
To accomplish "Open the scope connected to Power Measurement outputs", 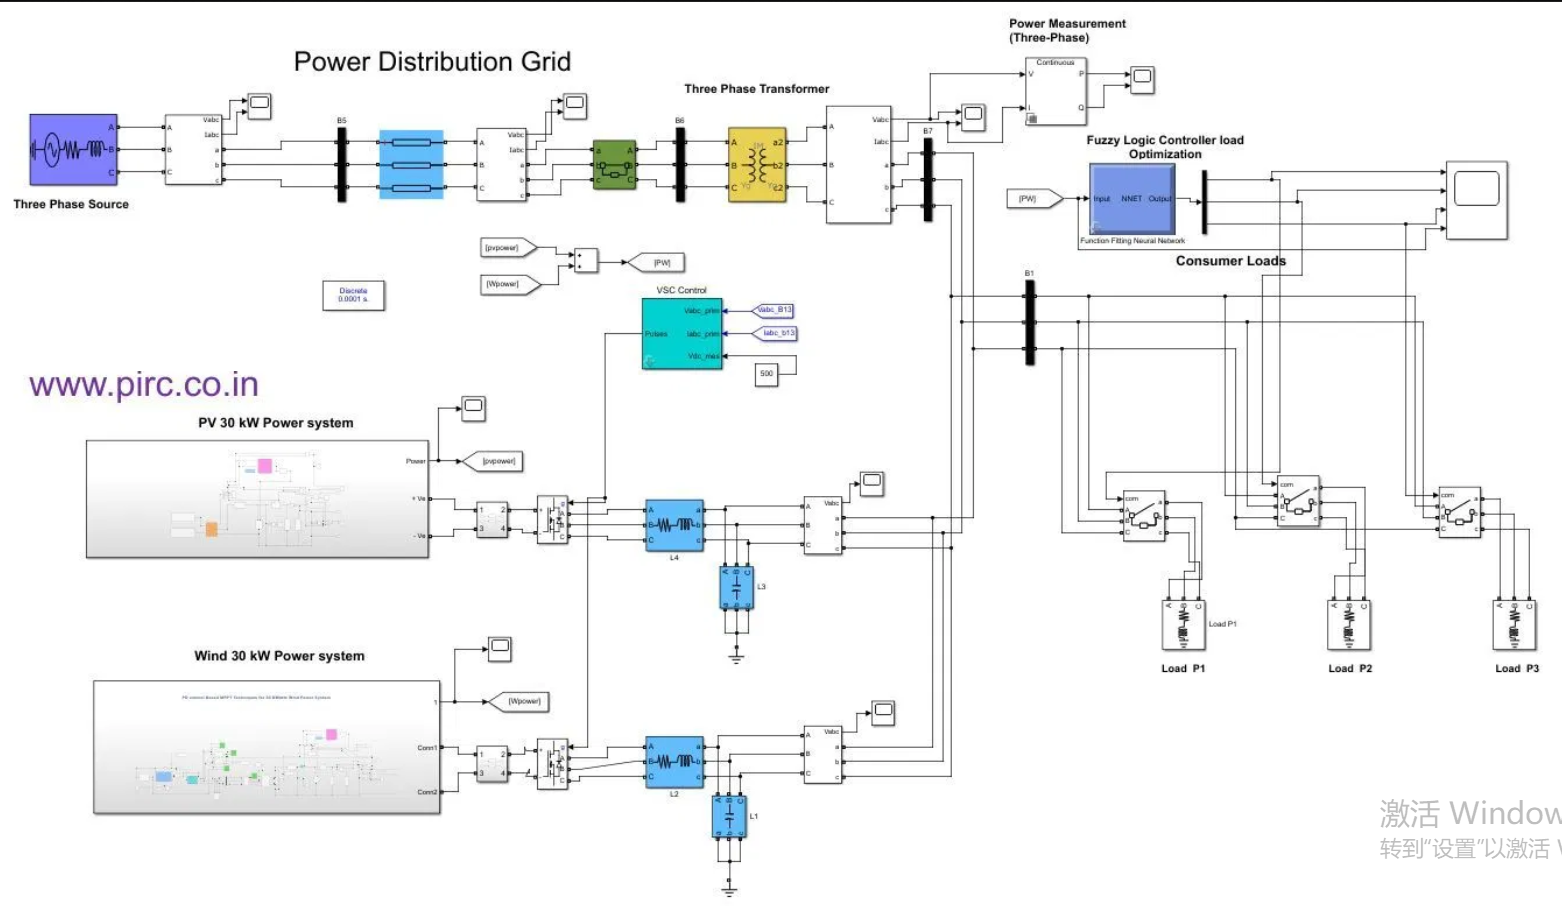I will [1142, 79].
